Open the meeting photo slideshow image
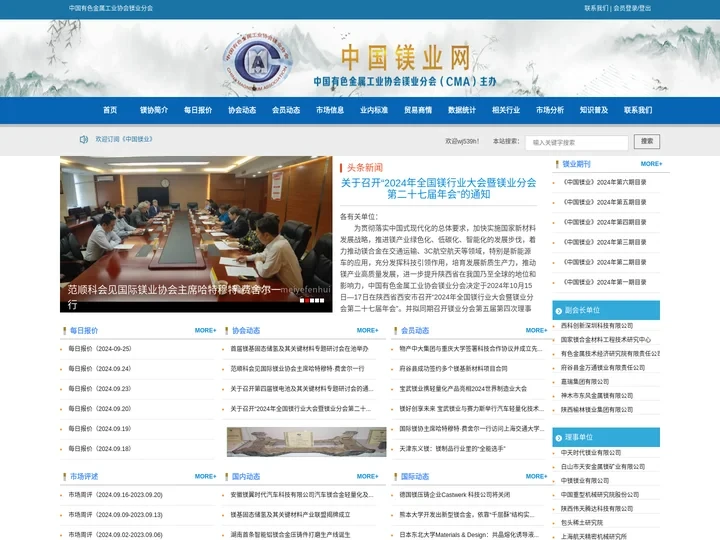720x540 pixels. [x=196, y=234]
